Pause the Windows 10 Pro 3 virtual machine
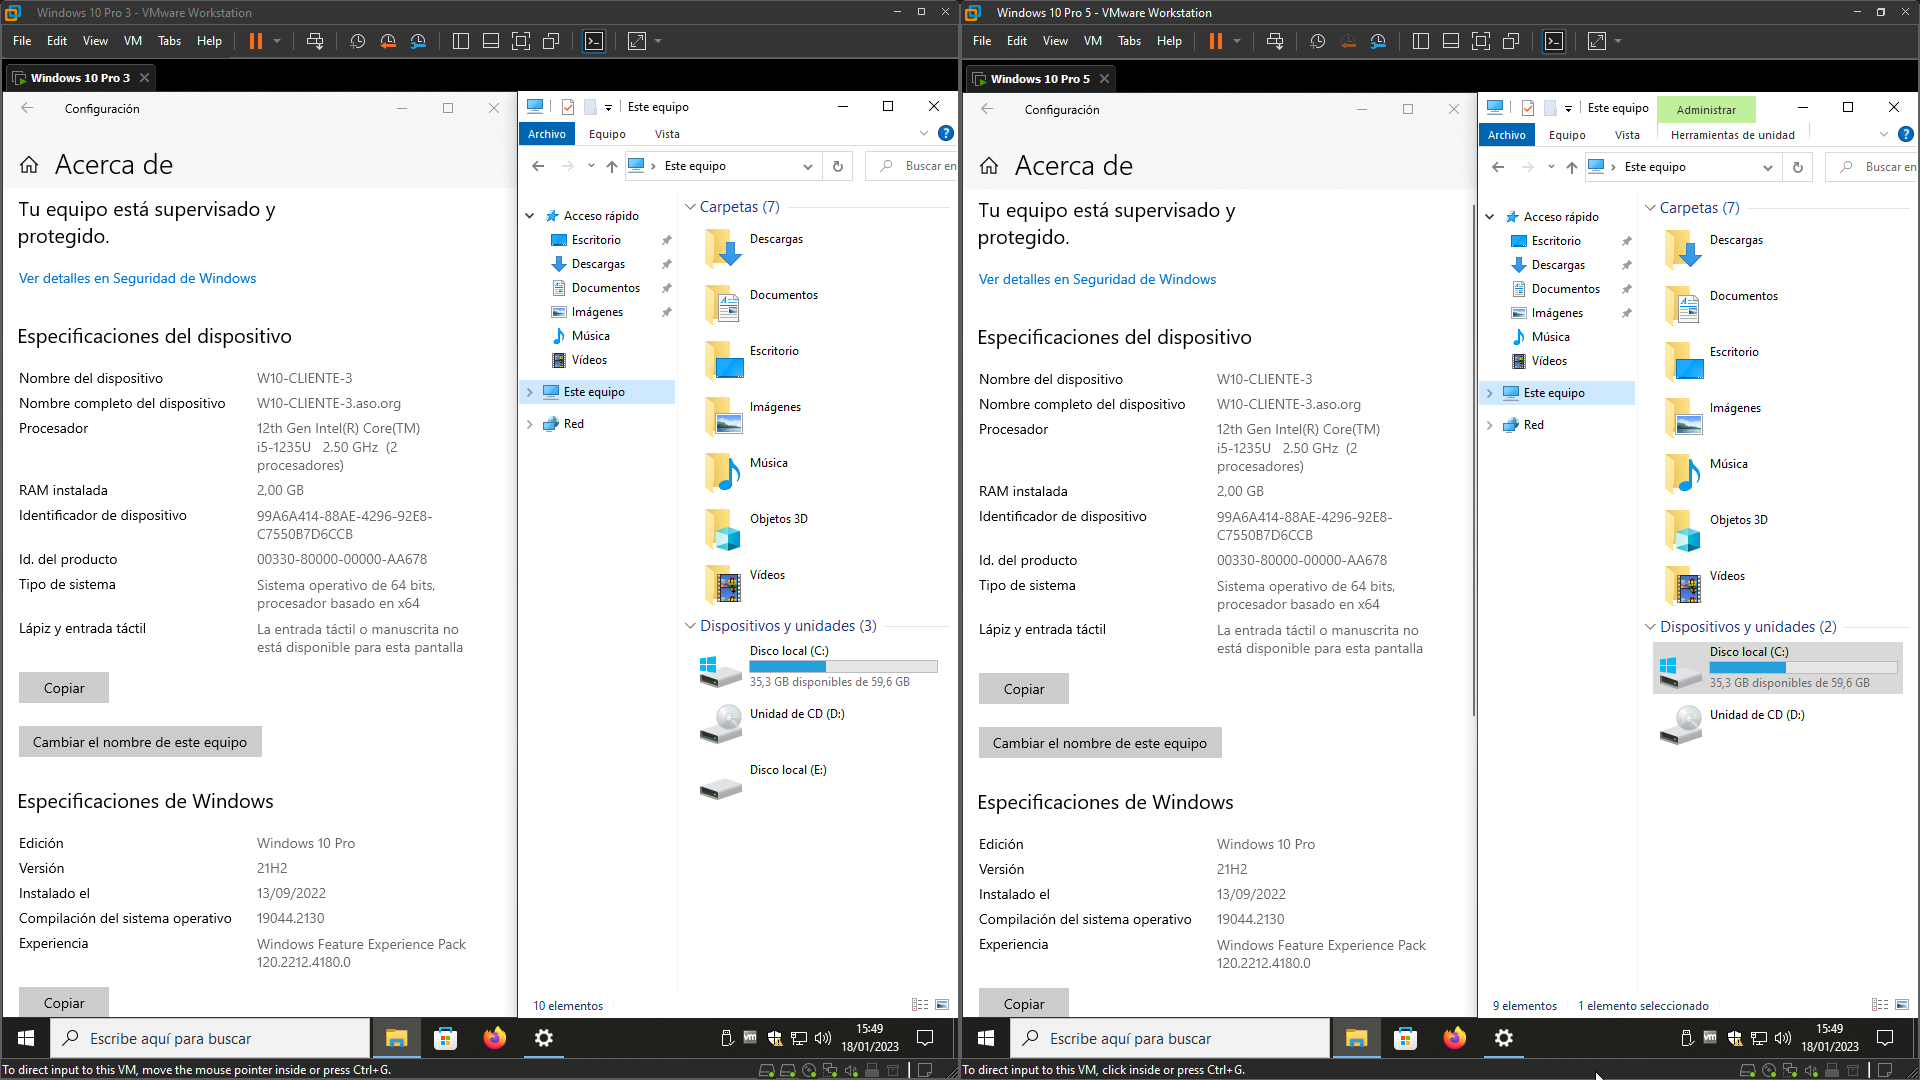This screenshot has height=1080, width=1920. click(x=256, y=41)
